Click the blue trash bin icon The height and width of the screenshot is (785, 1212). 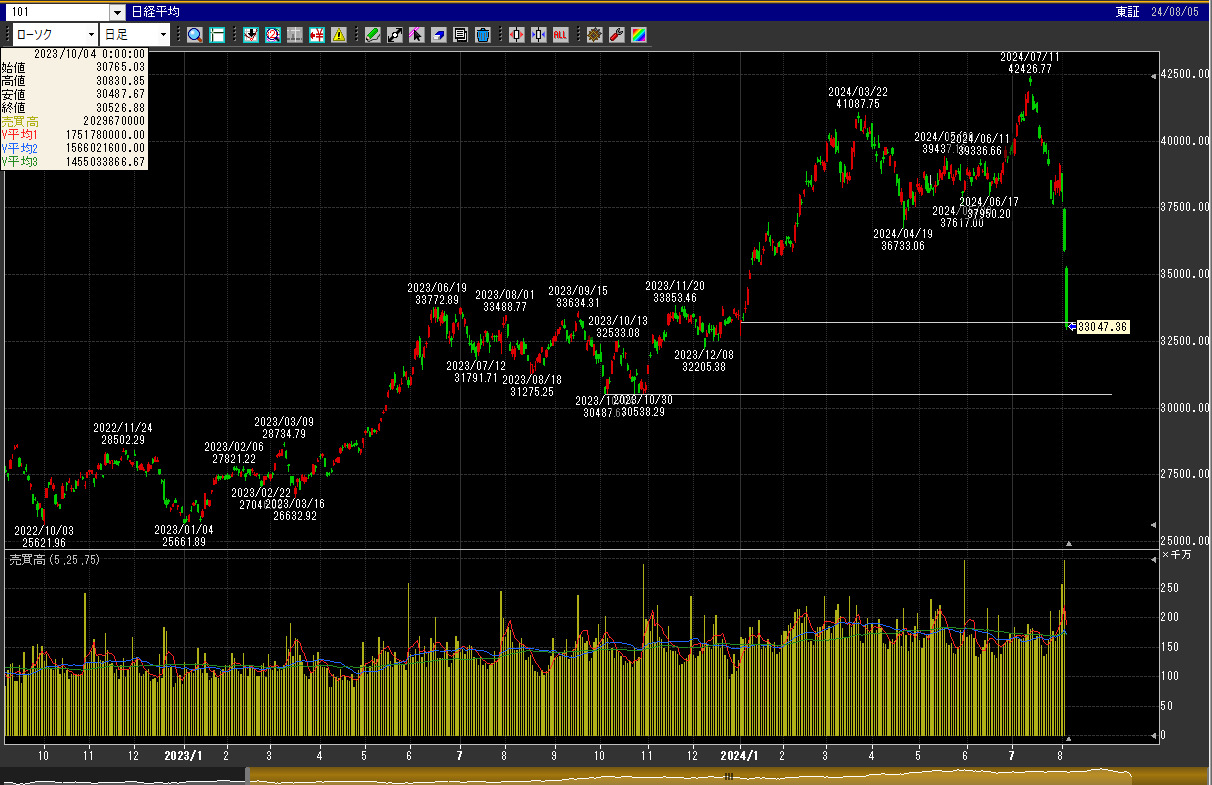483,35
